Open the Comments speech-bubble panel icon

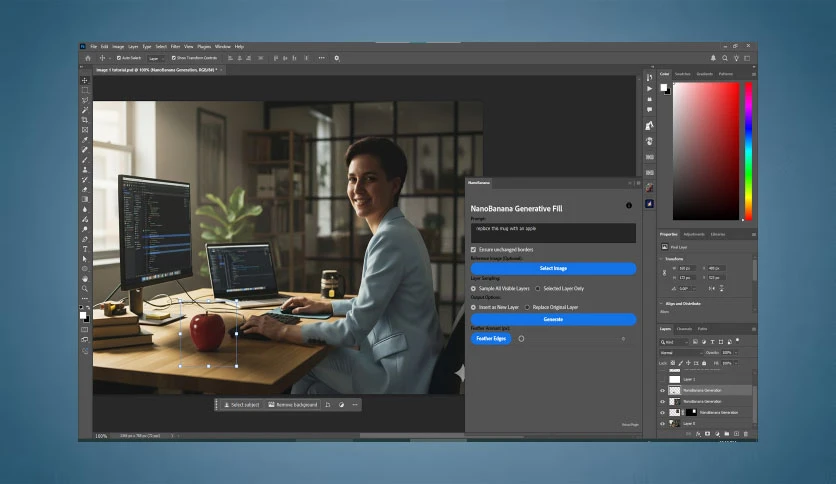click(649, 109)
